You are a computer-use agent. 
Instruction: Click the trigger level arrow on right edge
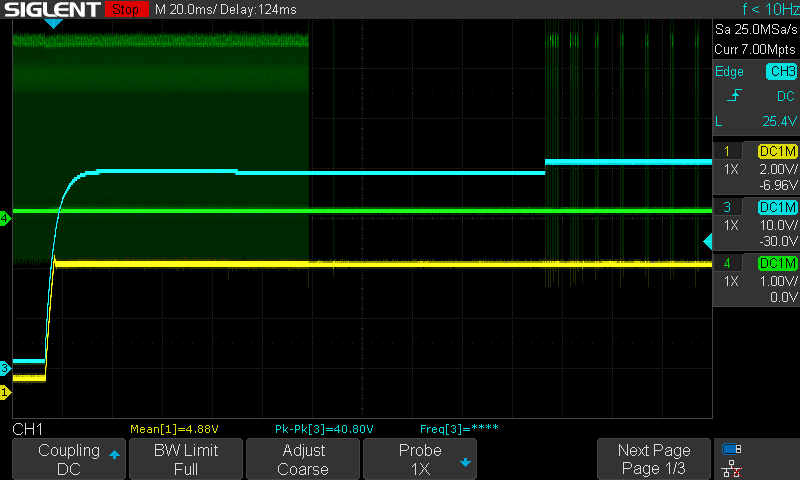click(x=707, y=242)
